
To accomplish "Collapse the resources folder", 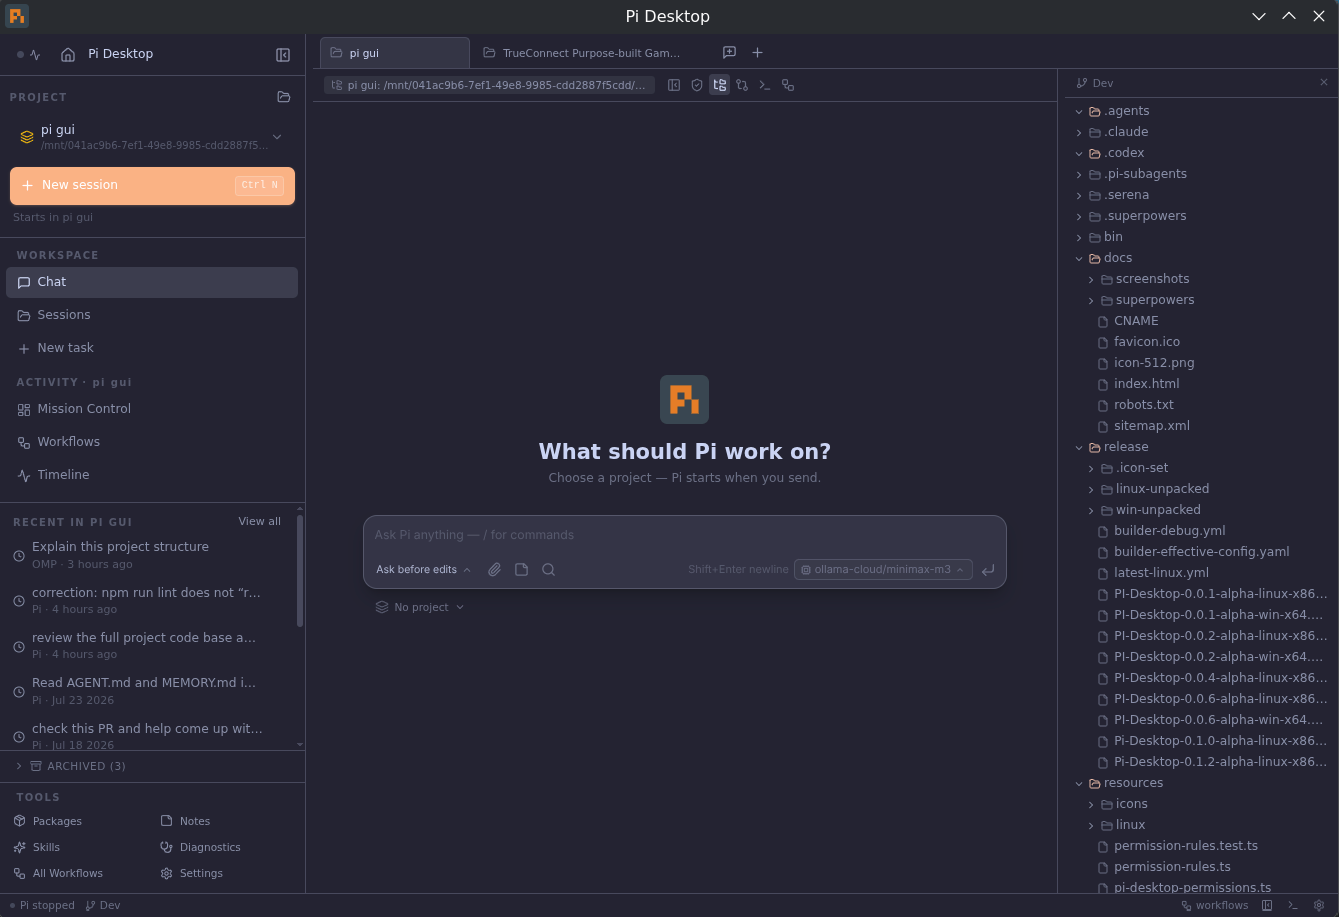I will 1079,783.
